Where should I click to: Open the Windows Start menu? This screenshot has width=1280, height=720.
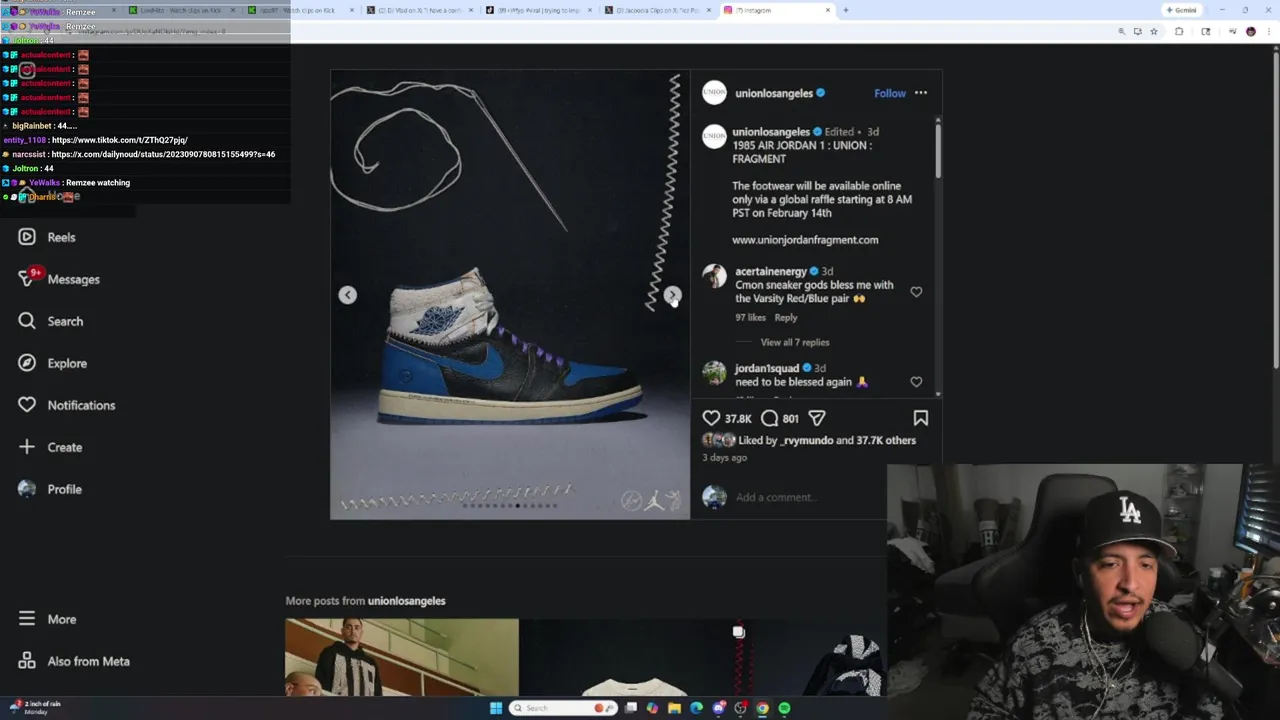tap(495, 708)
